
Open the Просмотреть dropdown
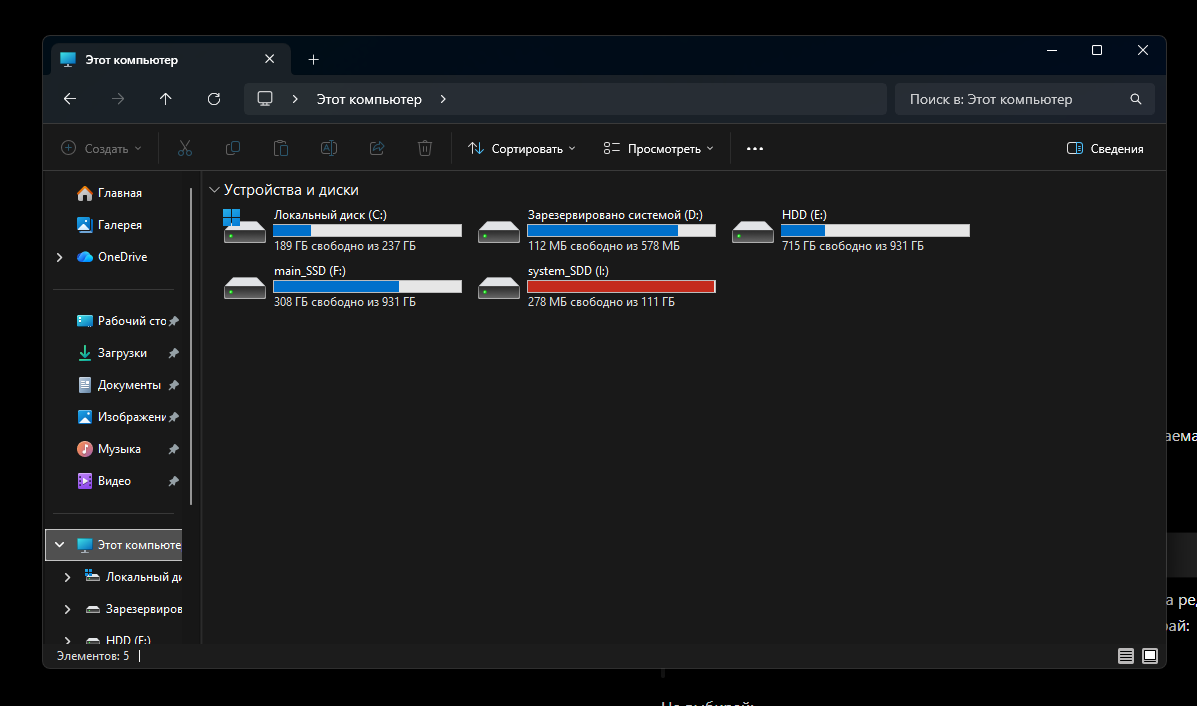[658, 149]
